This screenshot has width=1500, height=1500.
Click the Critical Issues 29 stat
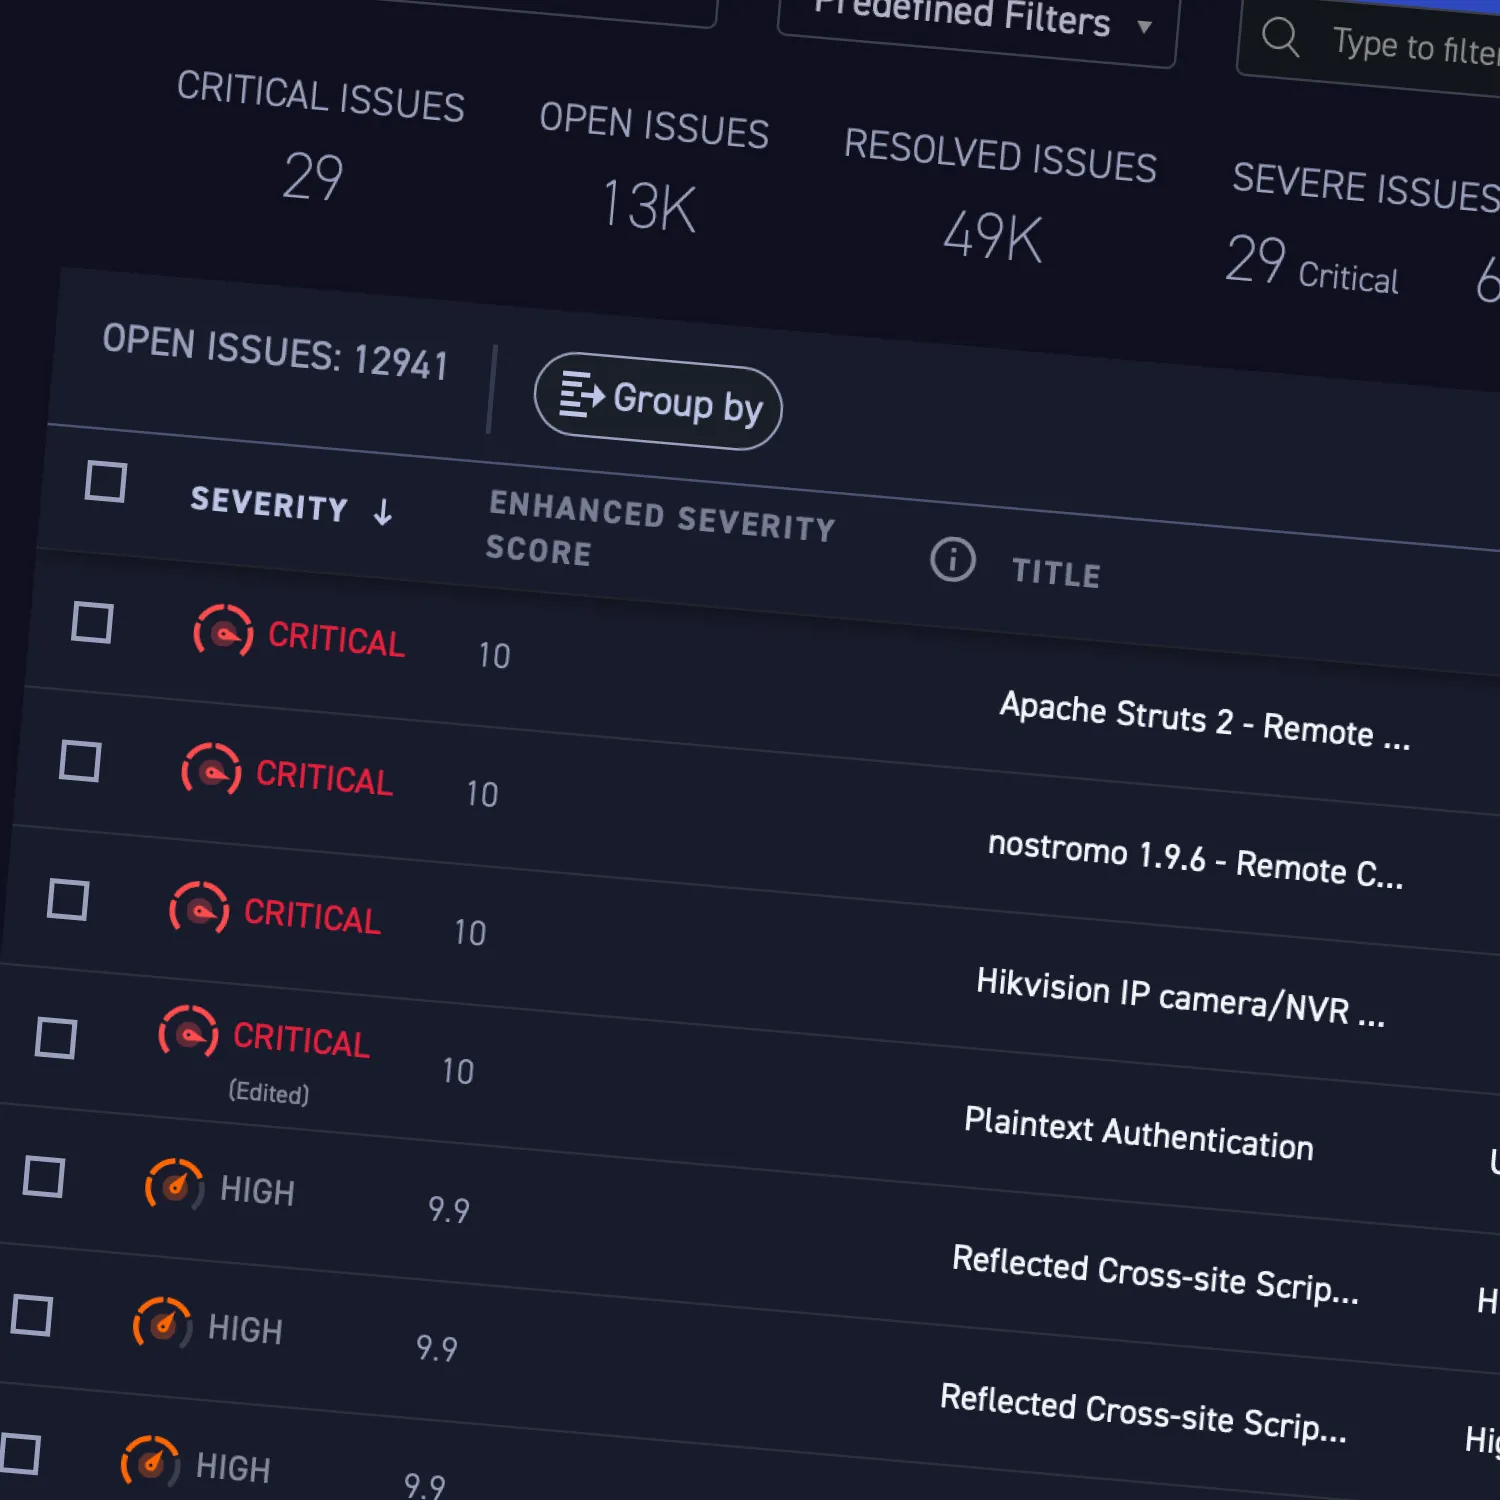(x=318, y=137)
